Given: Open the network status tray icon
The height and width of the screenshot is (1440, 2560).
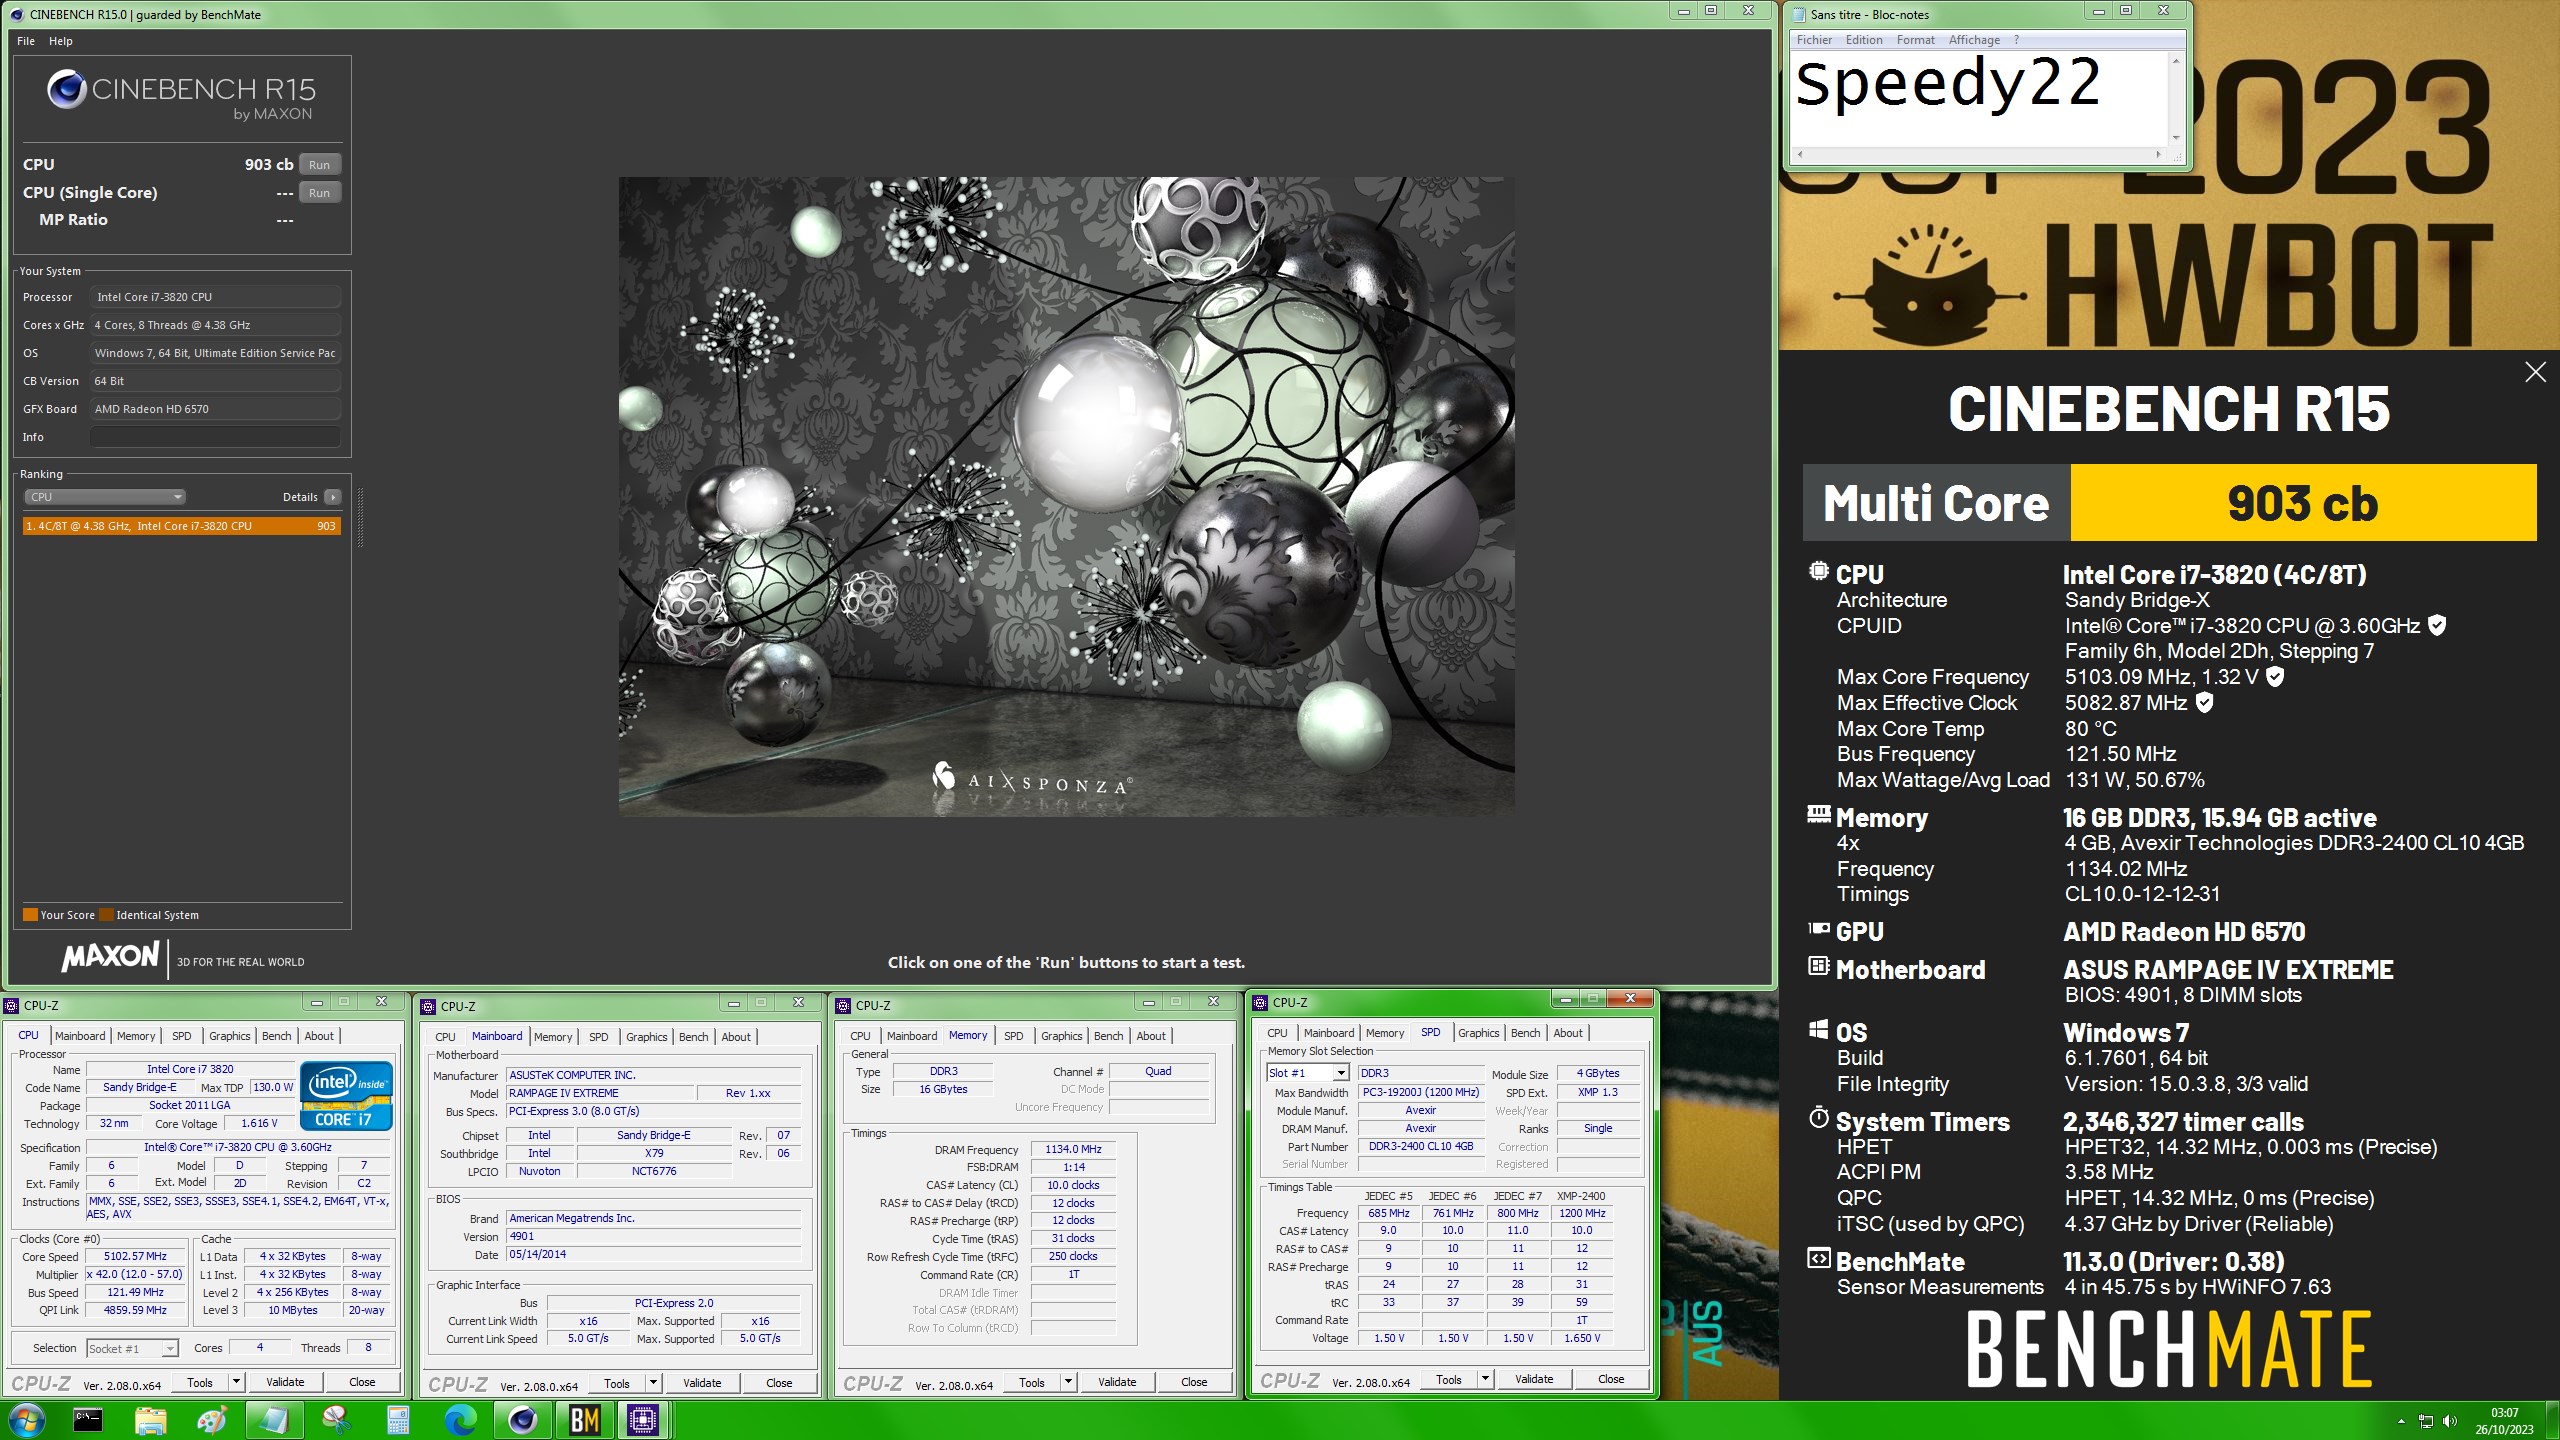Looking at the screenshot, I should click(2426, 1421).
